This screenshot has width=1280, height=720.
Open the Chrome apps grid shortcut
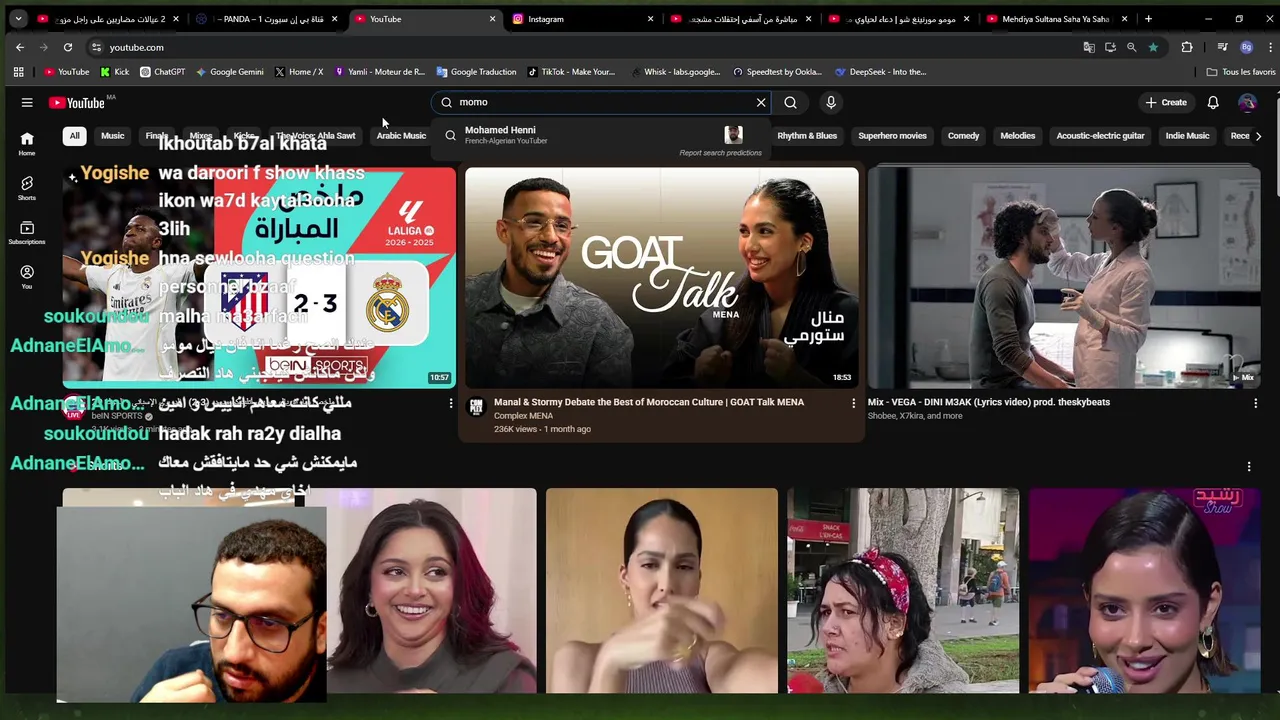point(18,72)
